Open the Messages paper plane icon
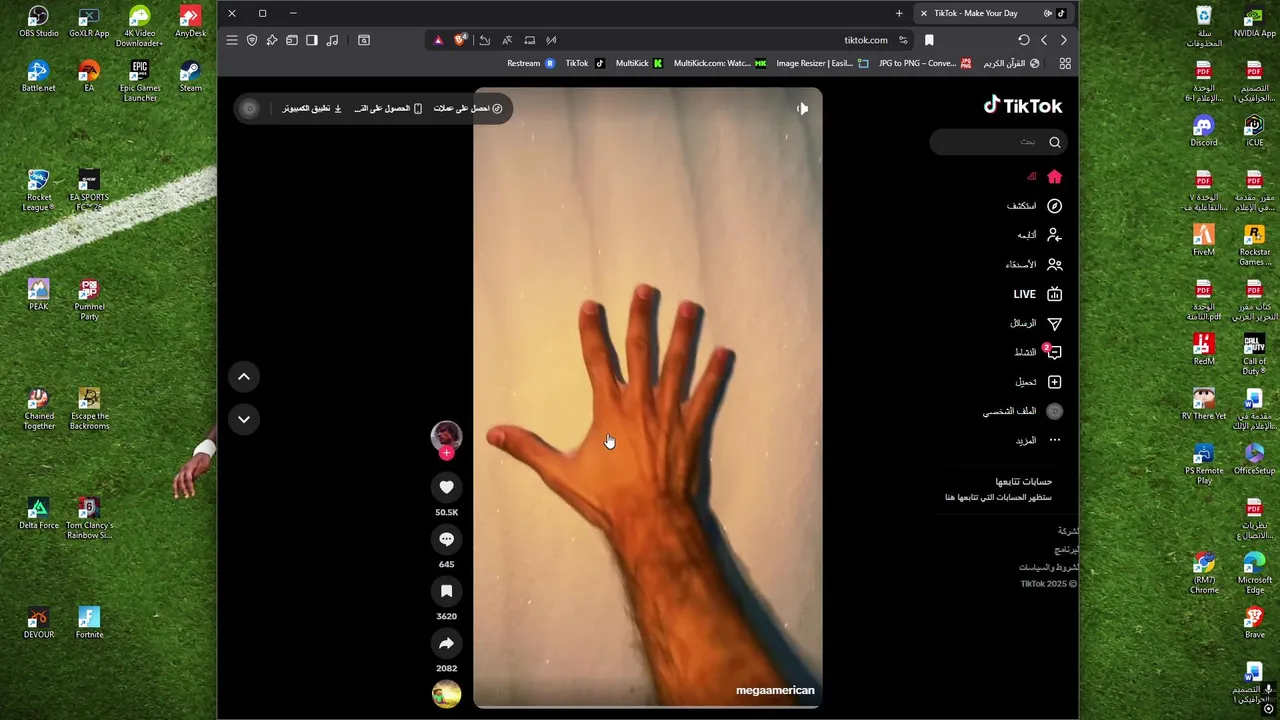The height and width of the screenshot is (720, 1280). pyautogui.click(x=1054, y=323)
